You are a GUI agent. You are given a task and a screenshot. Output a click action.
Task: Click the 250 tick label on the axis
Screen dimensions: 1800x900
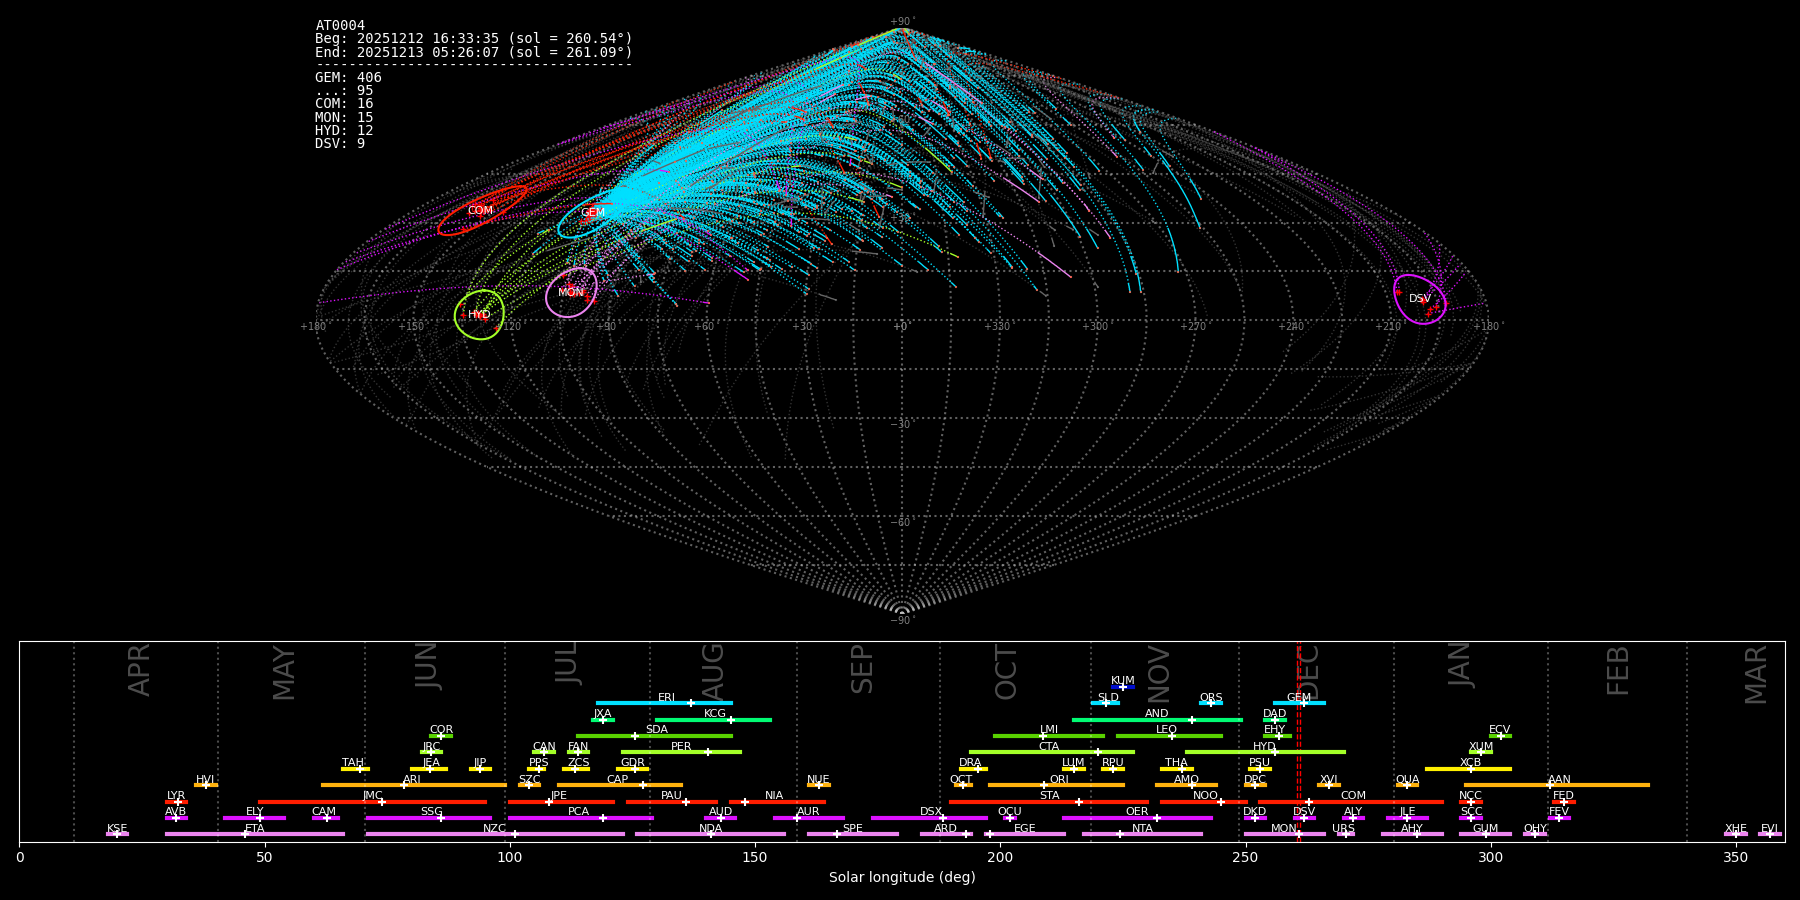(x=1245, y=857)
